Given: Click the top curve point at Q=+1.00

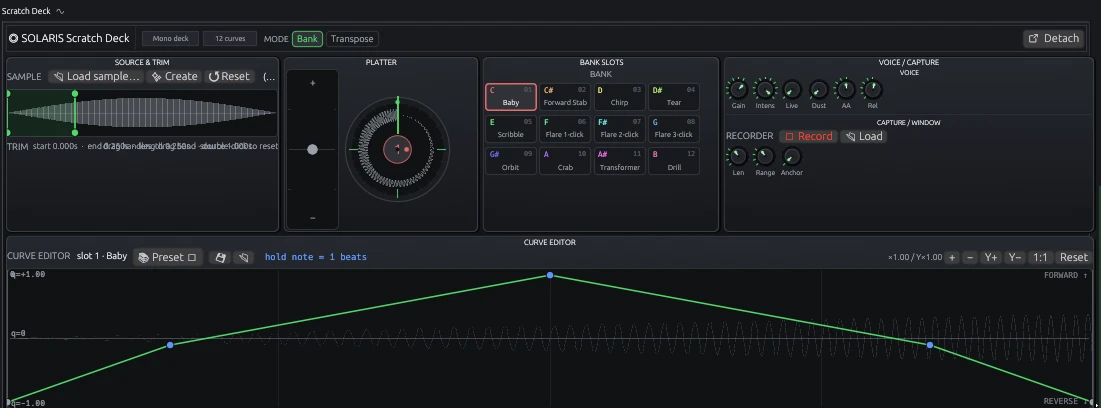Looking at the screenshot, I should 550,275.
